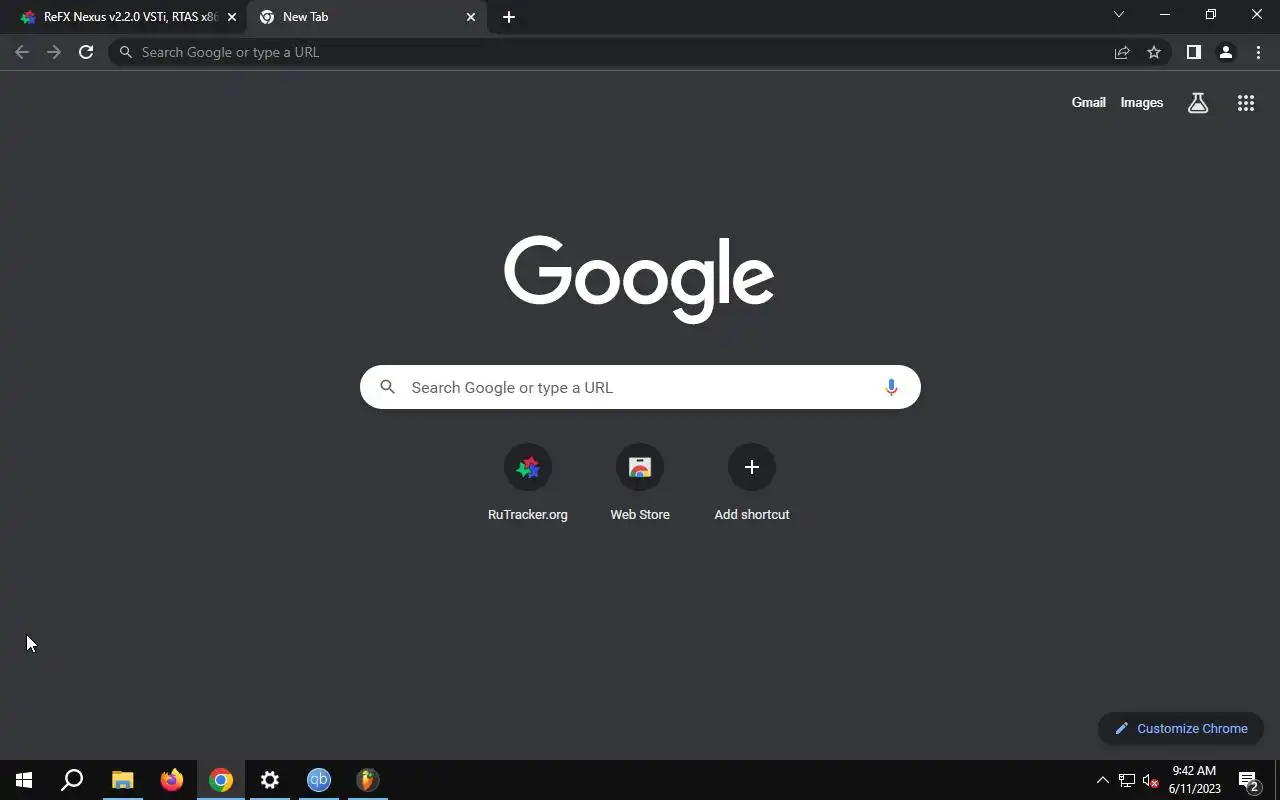Viewport: 1280px width, 800px height.
Task: Bookmark this tab with star icon
Action: (x=1154, y=52)
